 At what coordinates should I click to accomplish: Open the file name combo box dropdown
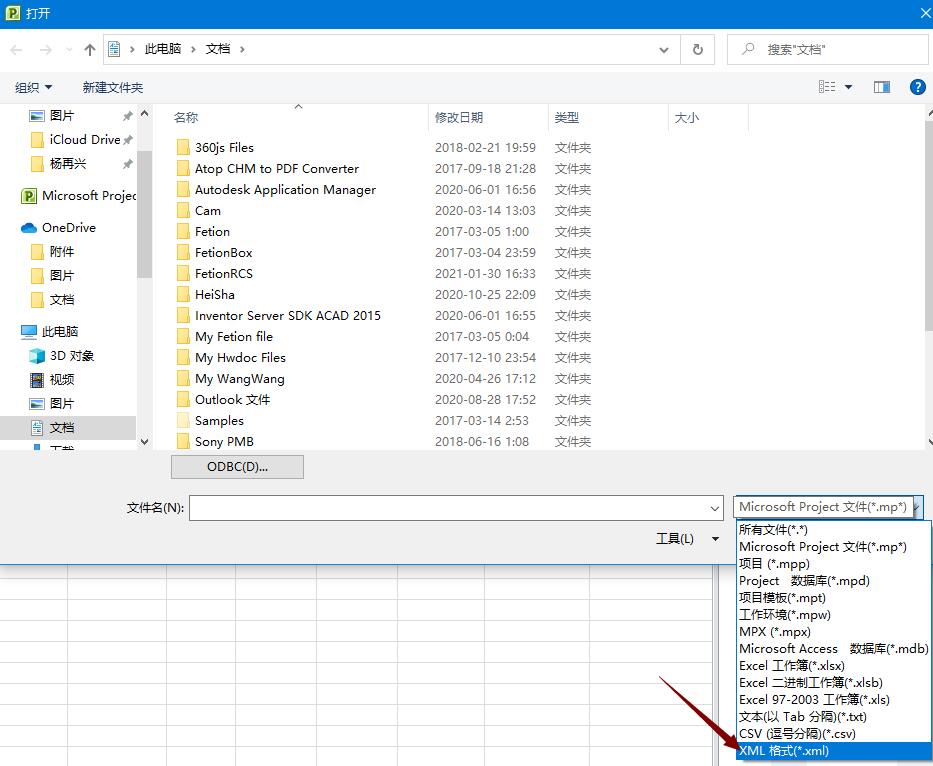pos(714,508)
